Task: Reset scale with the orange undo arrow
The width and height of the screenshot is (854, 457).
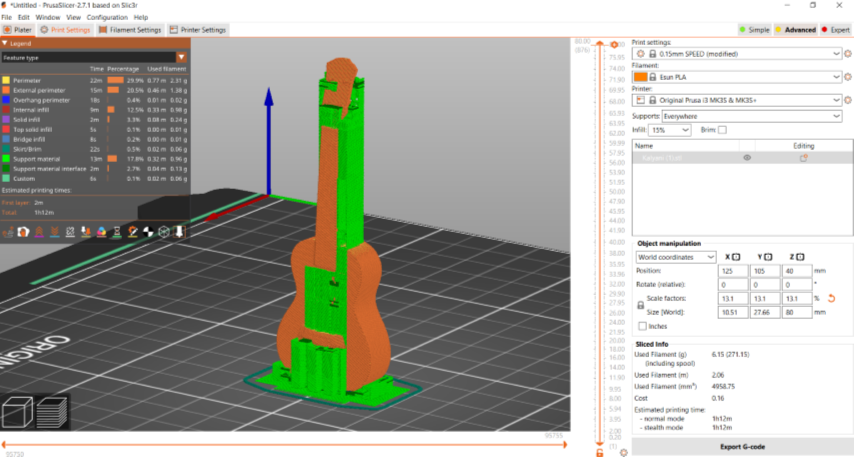Action: tap(831, 298)
